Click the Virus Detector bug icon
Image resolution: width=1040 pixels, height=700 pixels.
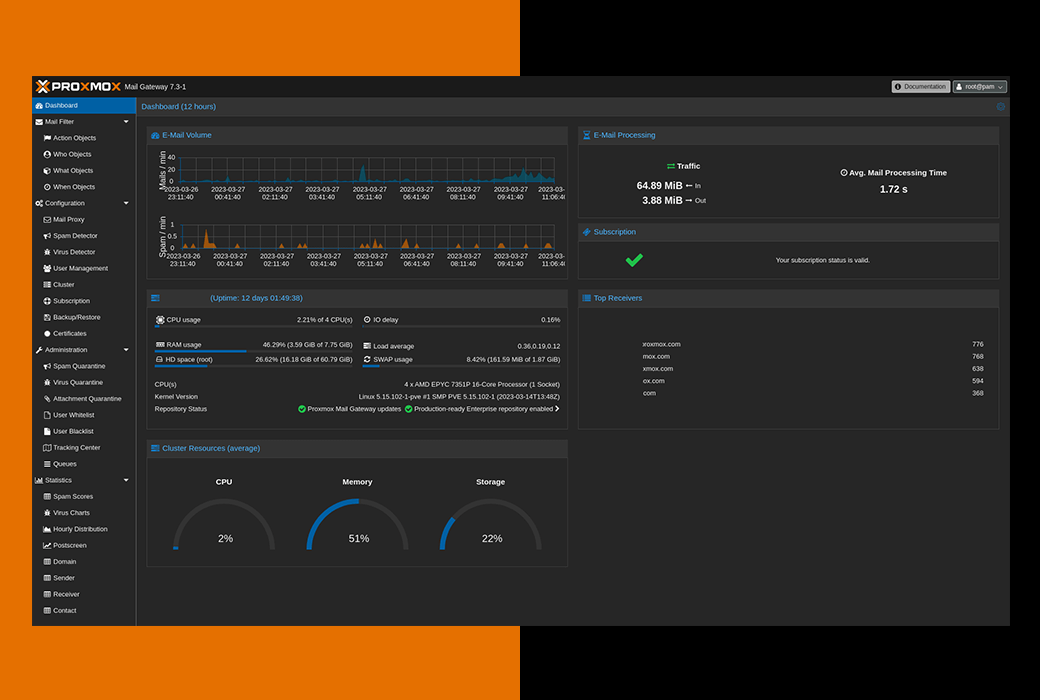coord(47,252)
